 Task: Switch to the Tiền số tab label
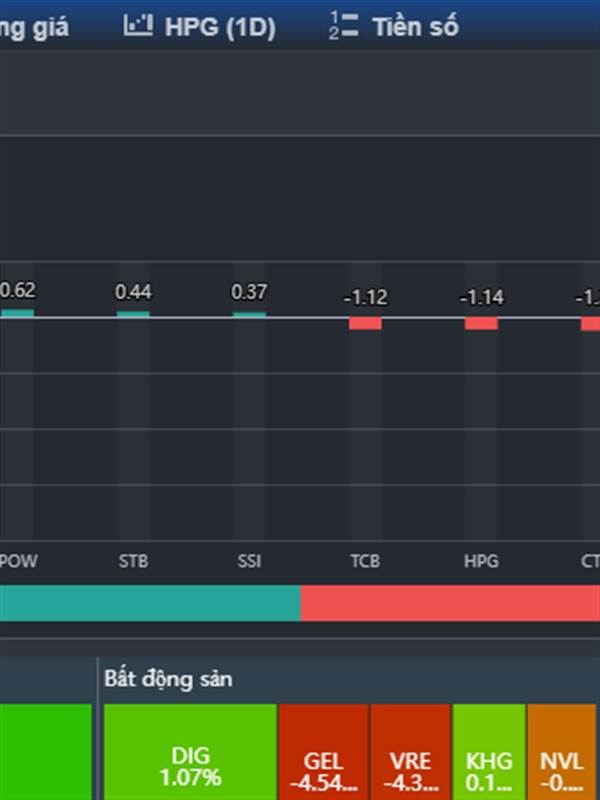[415, 28]
